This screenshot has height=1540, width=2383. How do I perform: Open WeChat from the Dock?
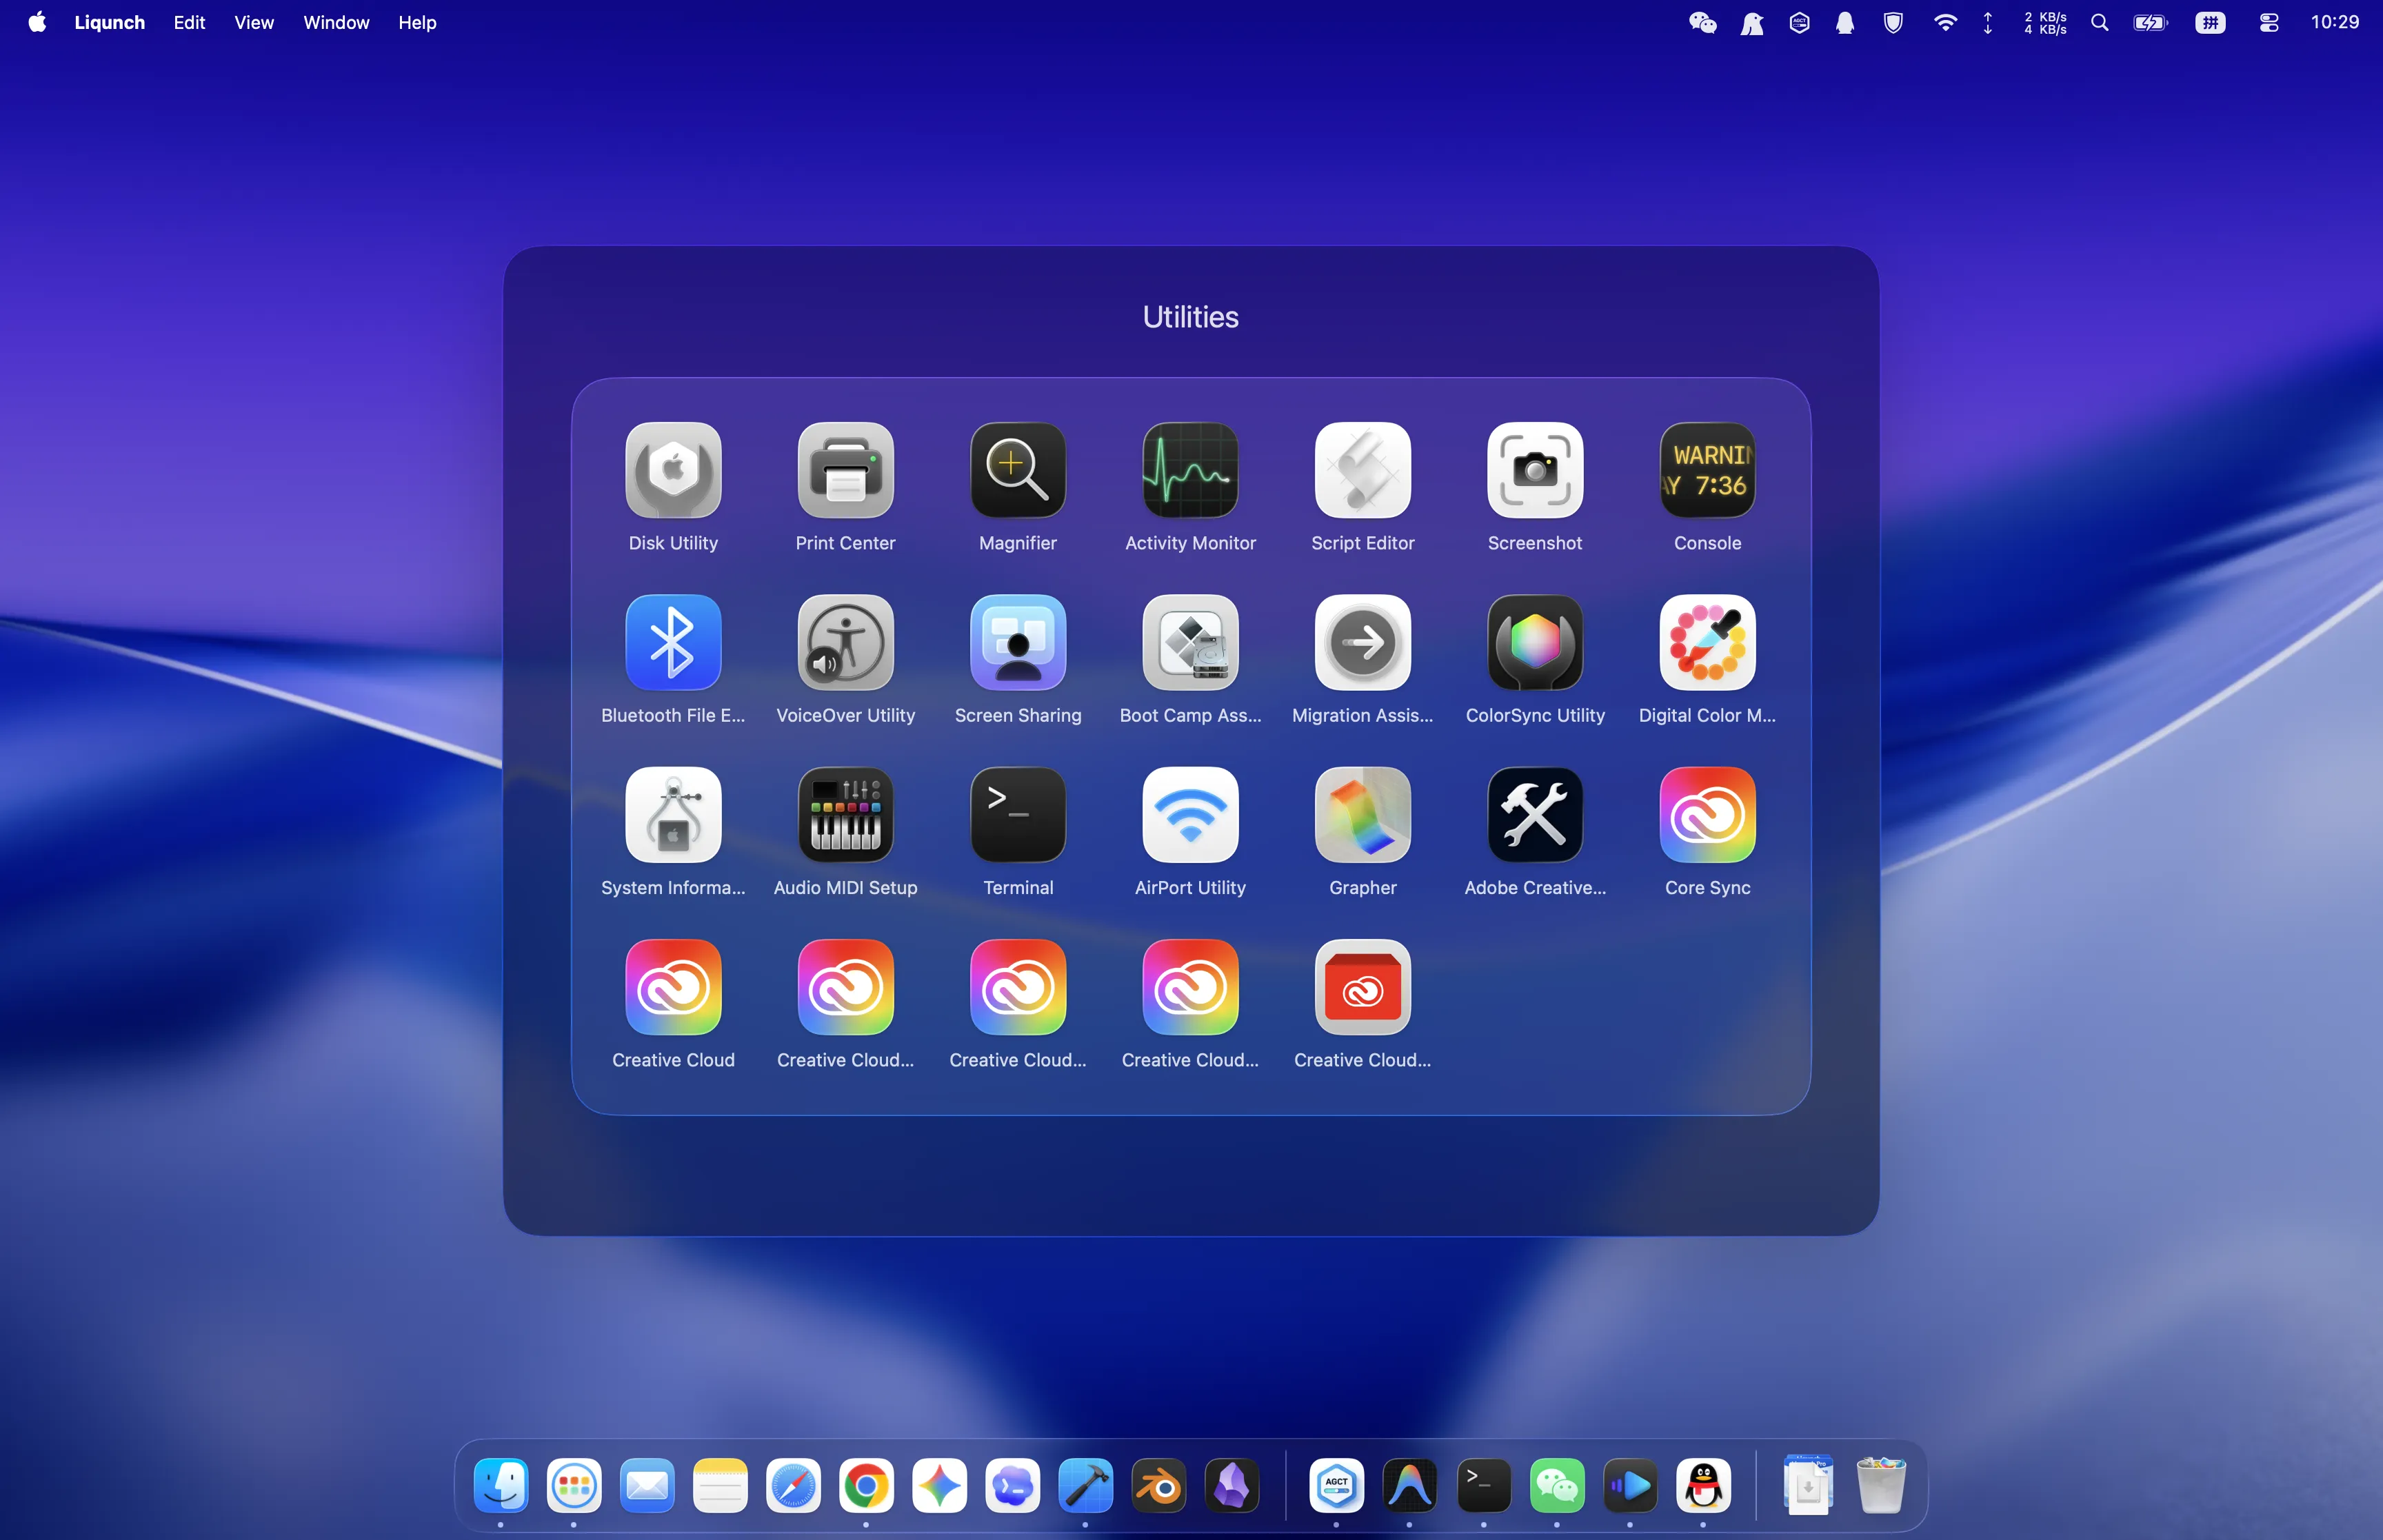click(1557, 1485)
